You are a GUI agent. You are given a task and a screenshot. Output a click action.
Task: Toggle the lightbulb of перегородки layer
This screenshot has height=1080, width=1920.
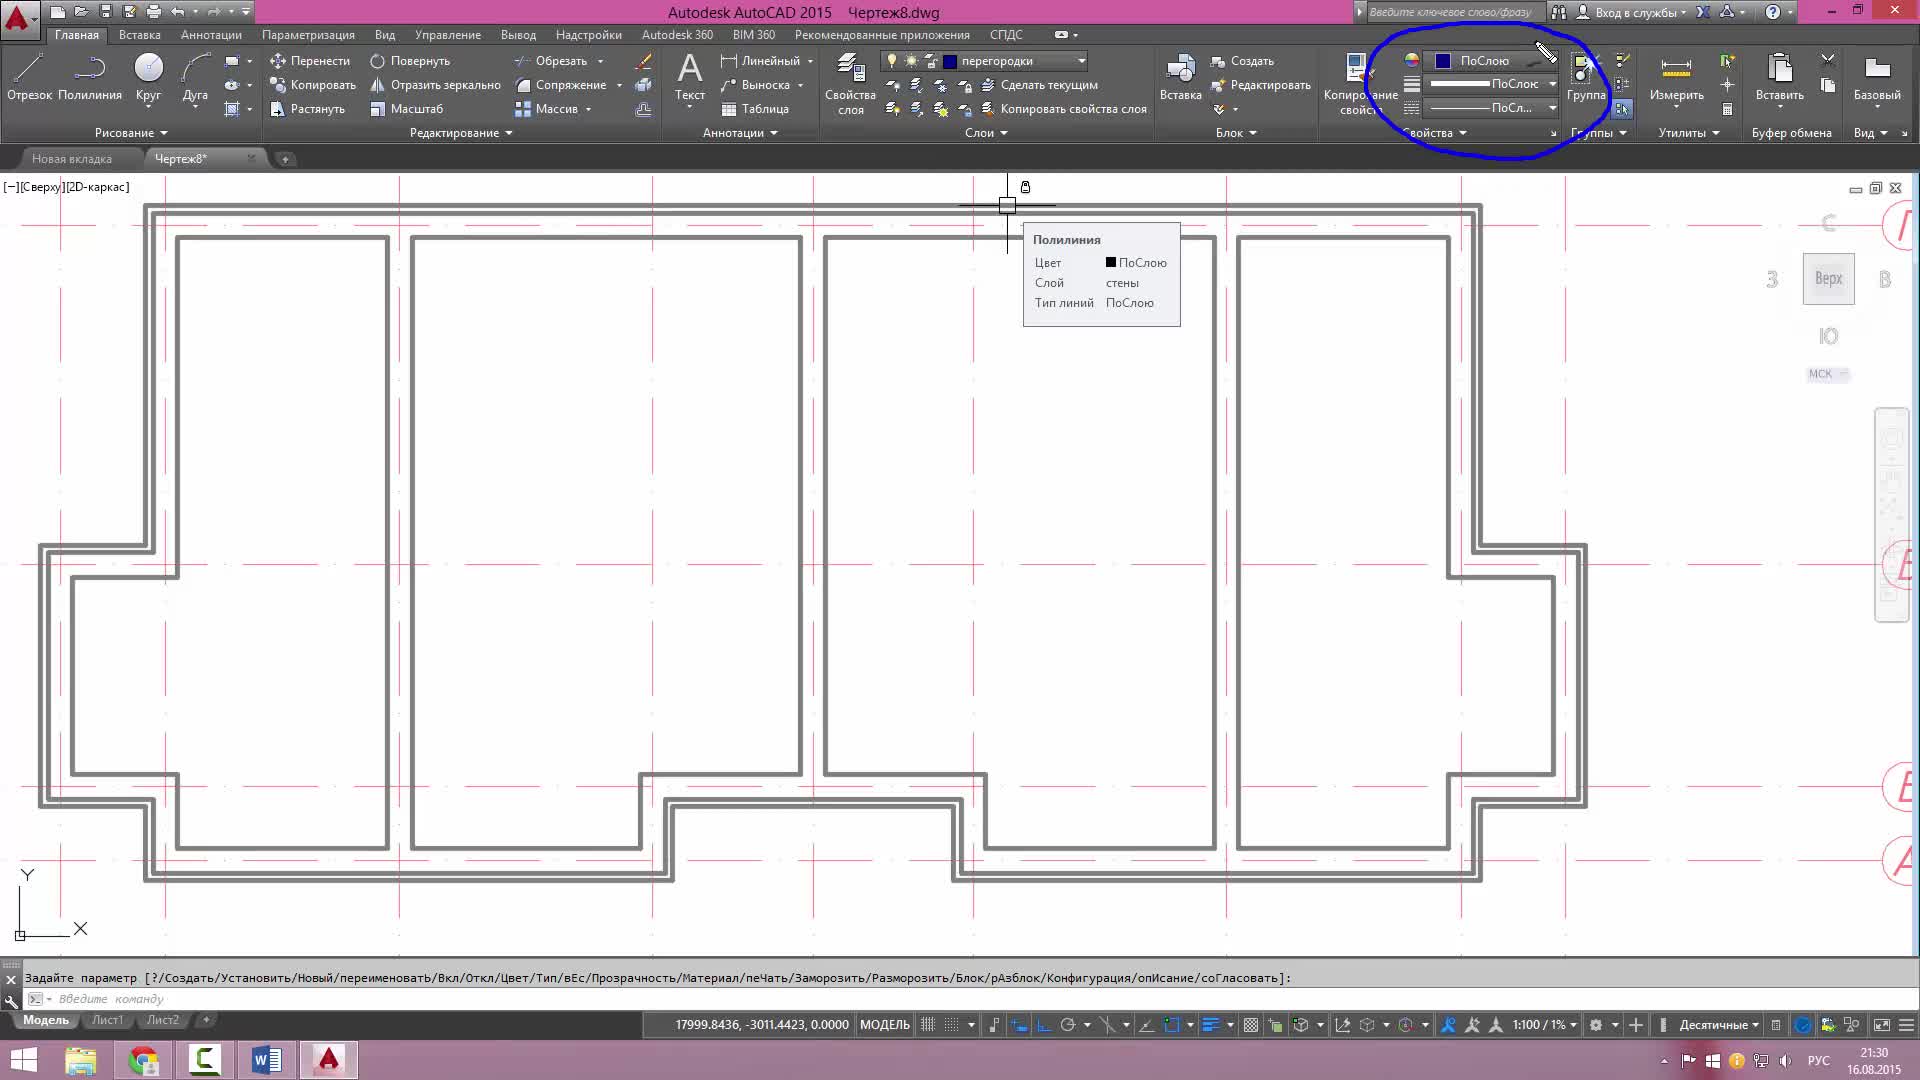892,61
